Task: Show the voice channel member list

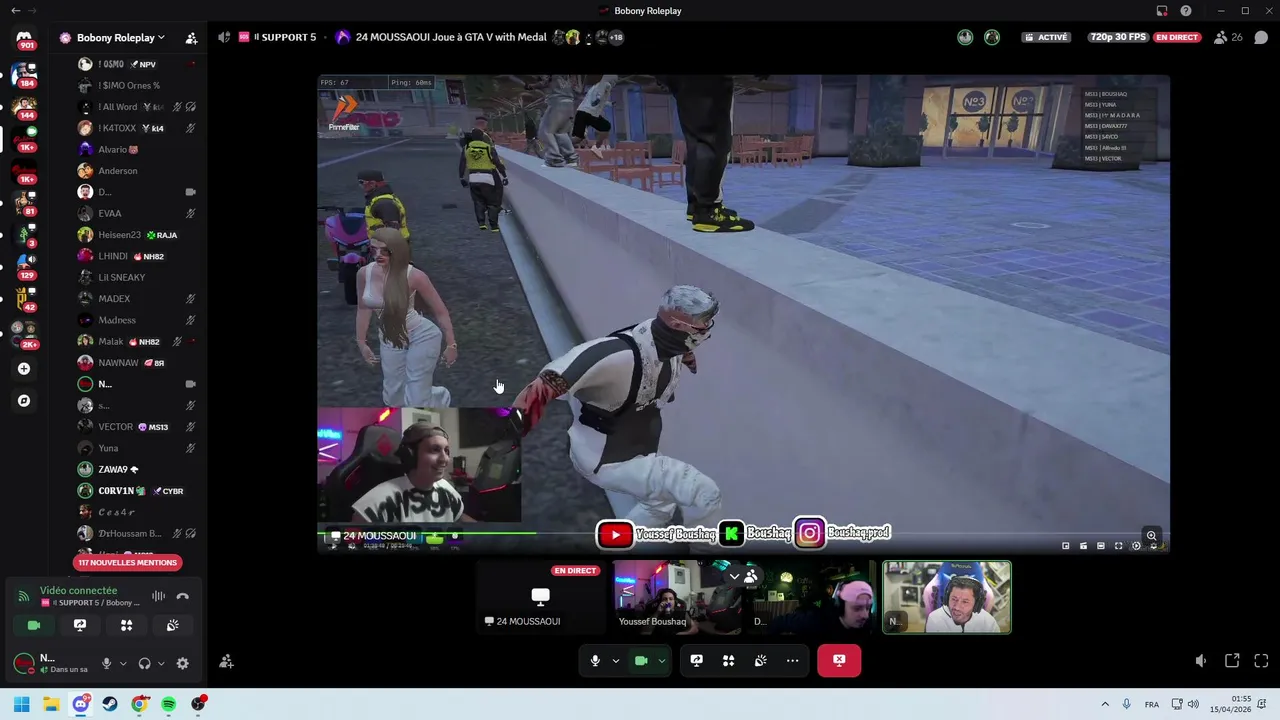Action: 1227,37
